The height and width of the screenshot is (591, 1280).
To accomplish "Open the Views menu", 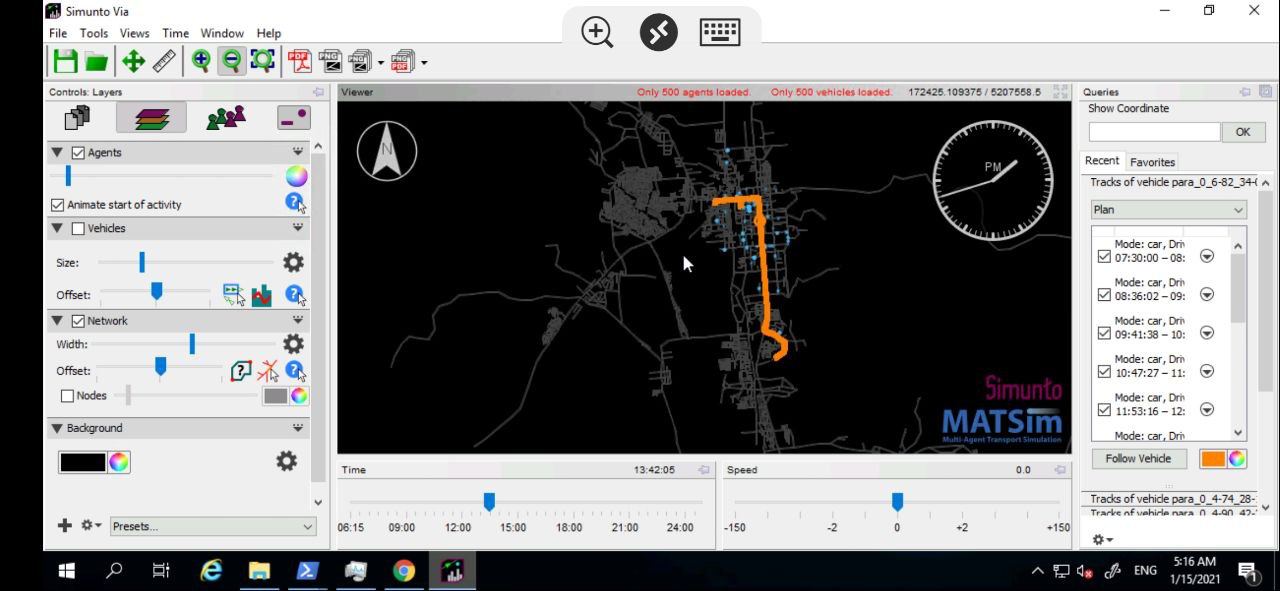I will tap(134, 33).
